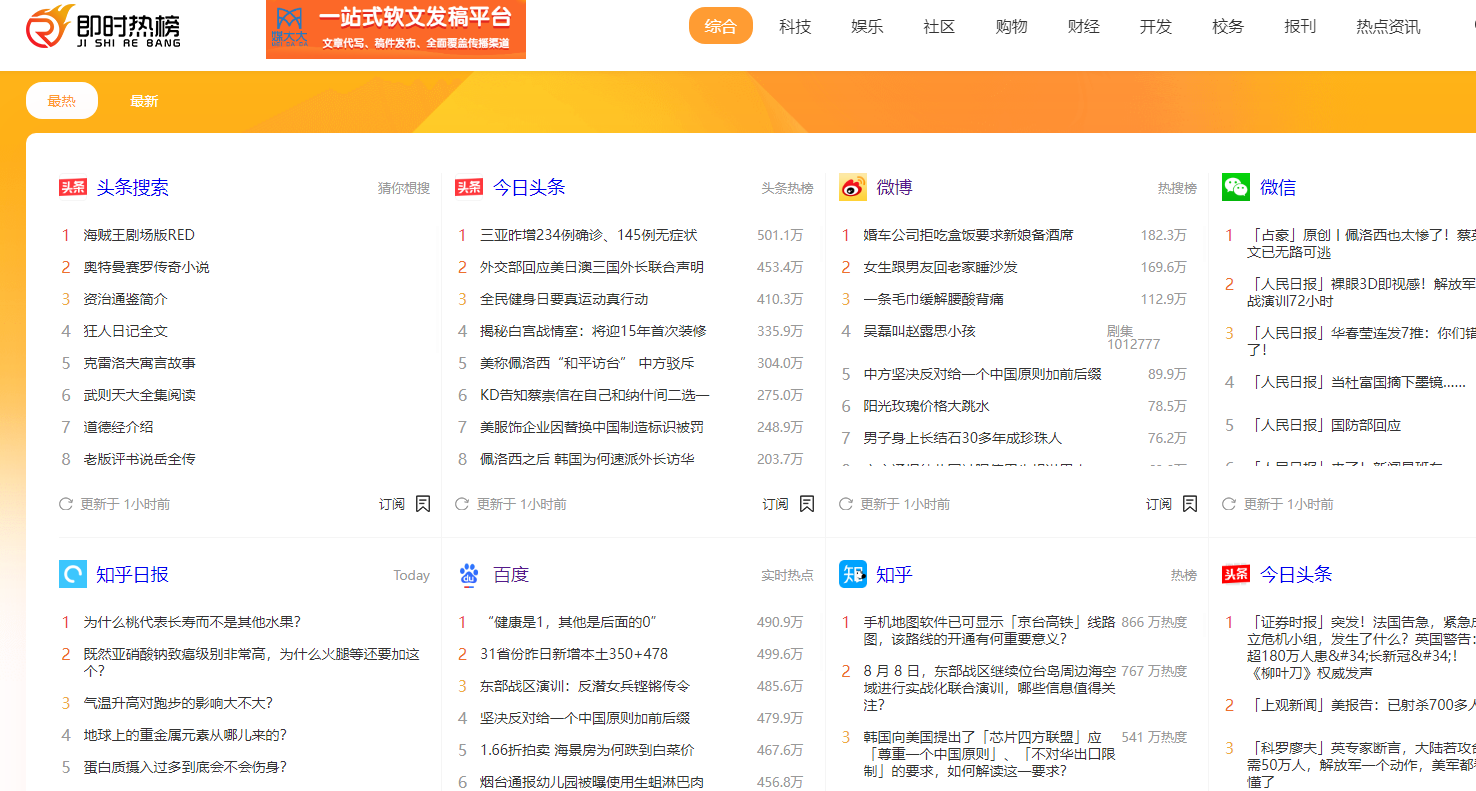Select the 综合 category tab
Screen dimensions: 1476x791
[x=721, y=26]
